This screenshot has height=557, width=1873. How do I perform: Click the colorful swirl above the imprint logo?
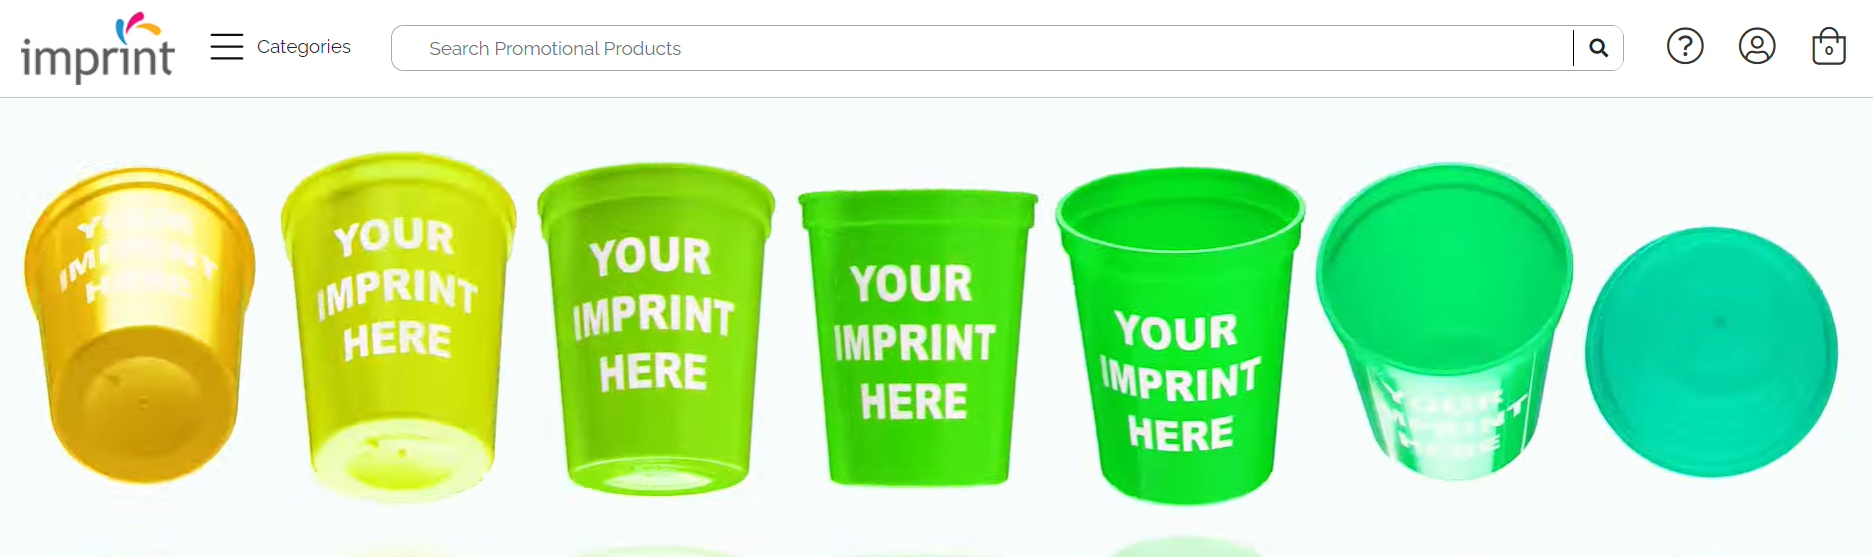point(137,26)
